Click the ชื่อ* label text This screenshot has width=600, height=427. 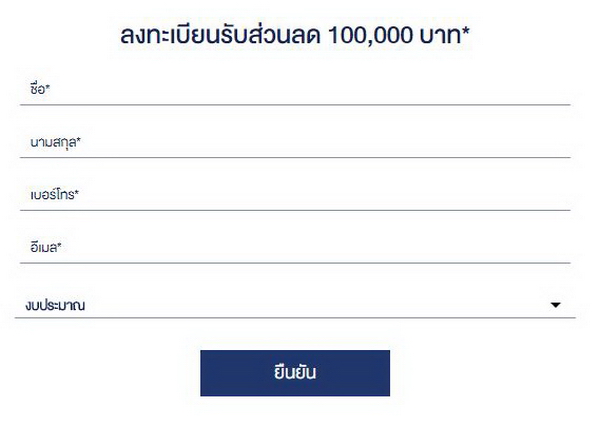click(40, 90)
